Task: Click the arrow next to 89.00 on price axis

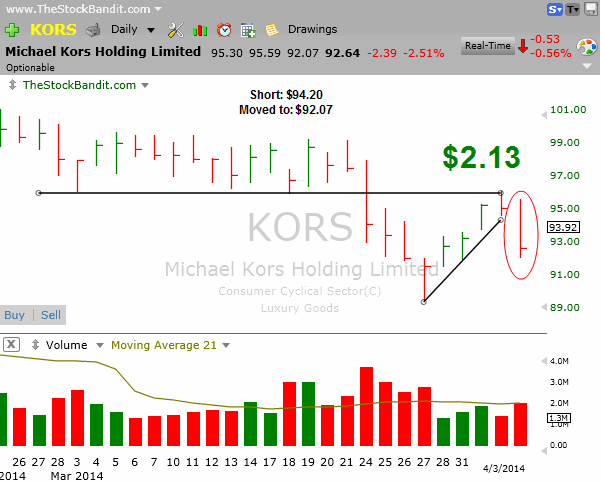Action: coord(544,307)
